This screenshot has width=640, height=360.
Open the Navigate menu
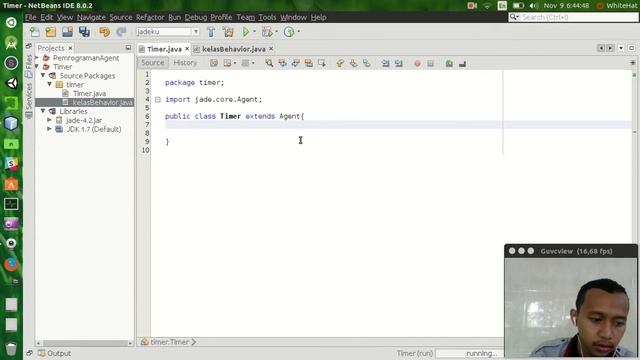point(91,17)
